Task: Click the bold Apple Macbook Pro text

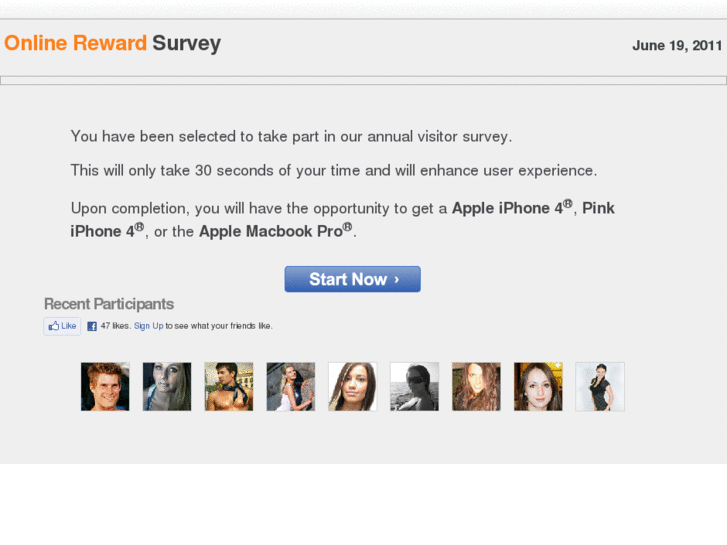Action: coord(276,231)
